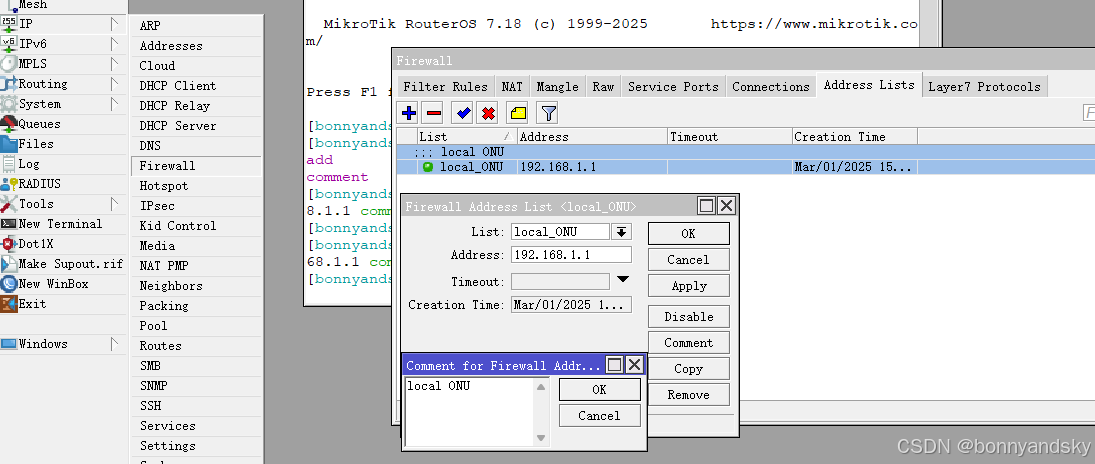Click the IPv6 menu icon
Screen dimensions: 1095x464
(9, 43)
